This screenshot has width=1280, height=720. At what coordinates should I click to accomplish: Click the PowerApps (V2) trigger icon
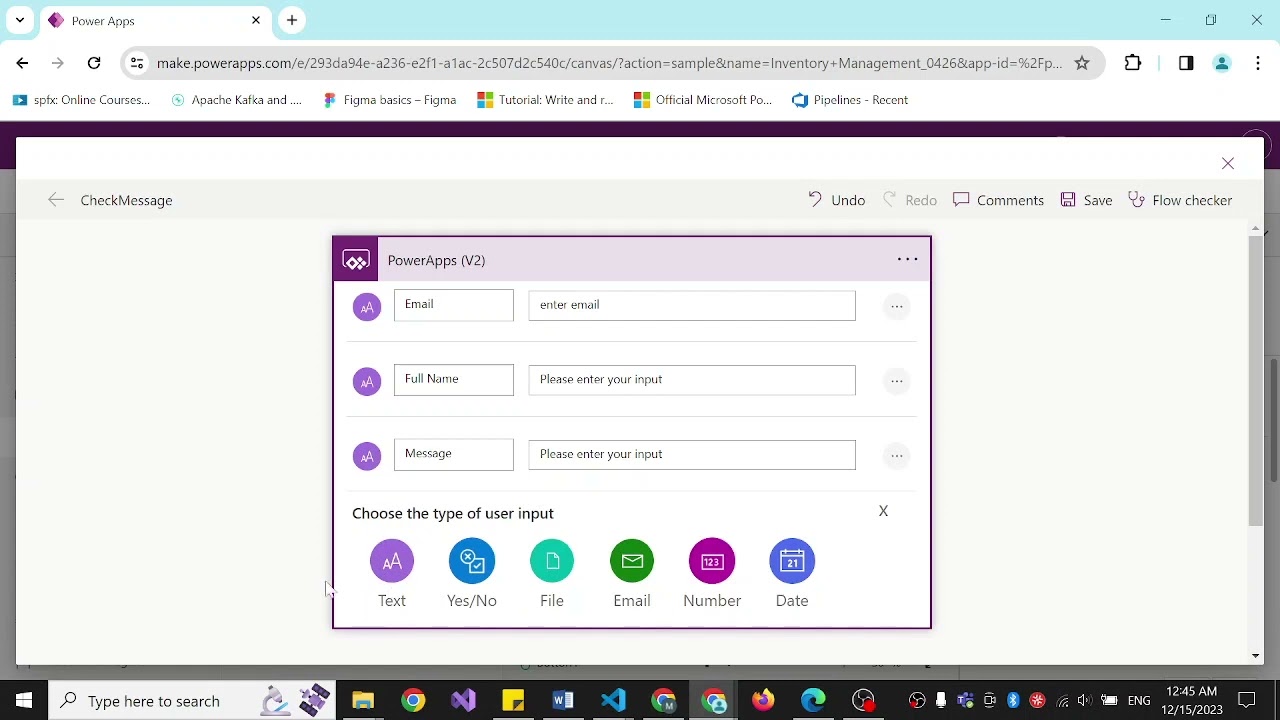356,260
